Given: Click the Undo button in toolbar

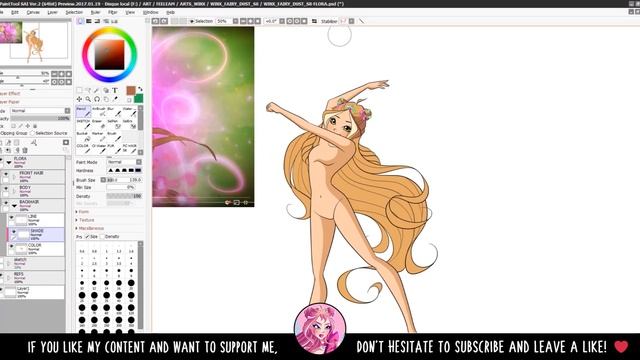Looking at the screenshot, I should click(156, 21).
